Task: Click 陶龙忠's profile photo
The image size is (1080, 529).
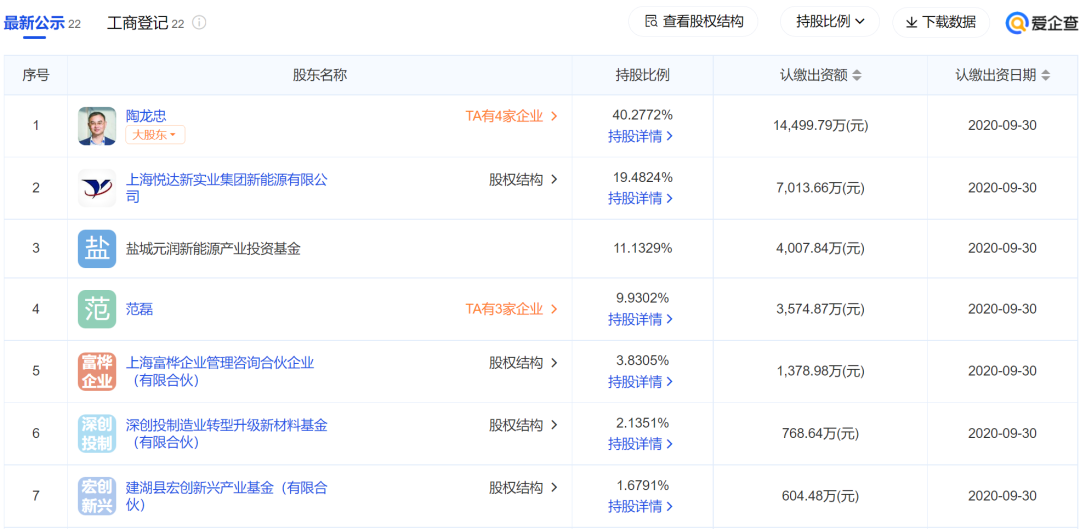Action: 97,126
